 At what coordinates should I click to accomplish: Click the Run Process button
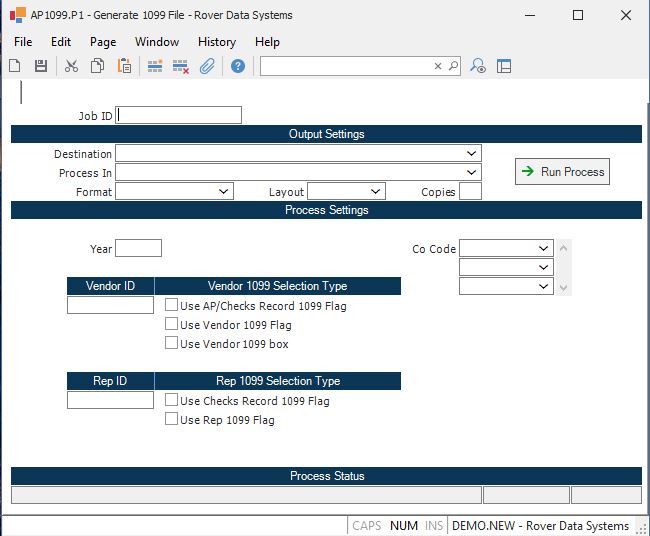pos(562,172)
